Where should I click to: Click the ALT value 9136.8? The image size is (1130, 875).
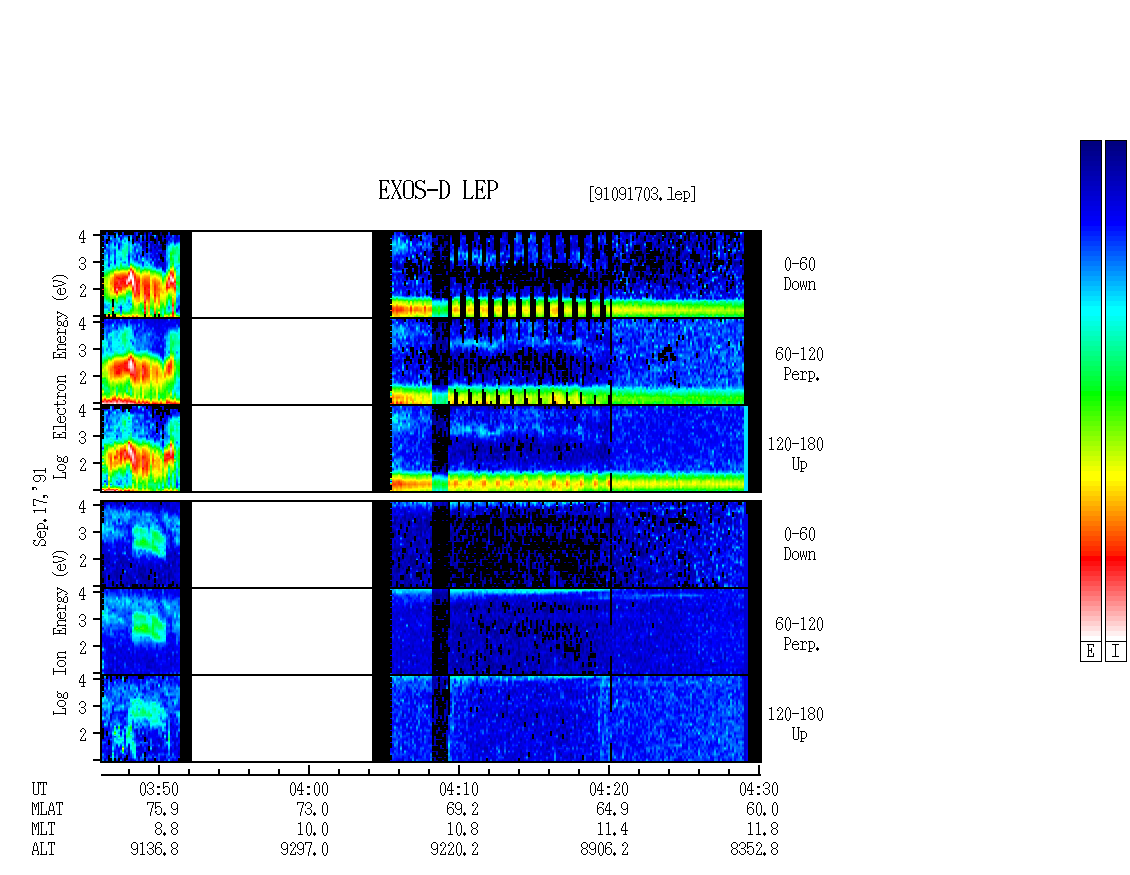(x=154, y=849)
